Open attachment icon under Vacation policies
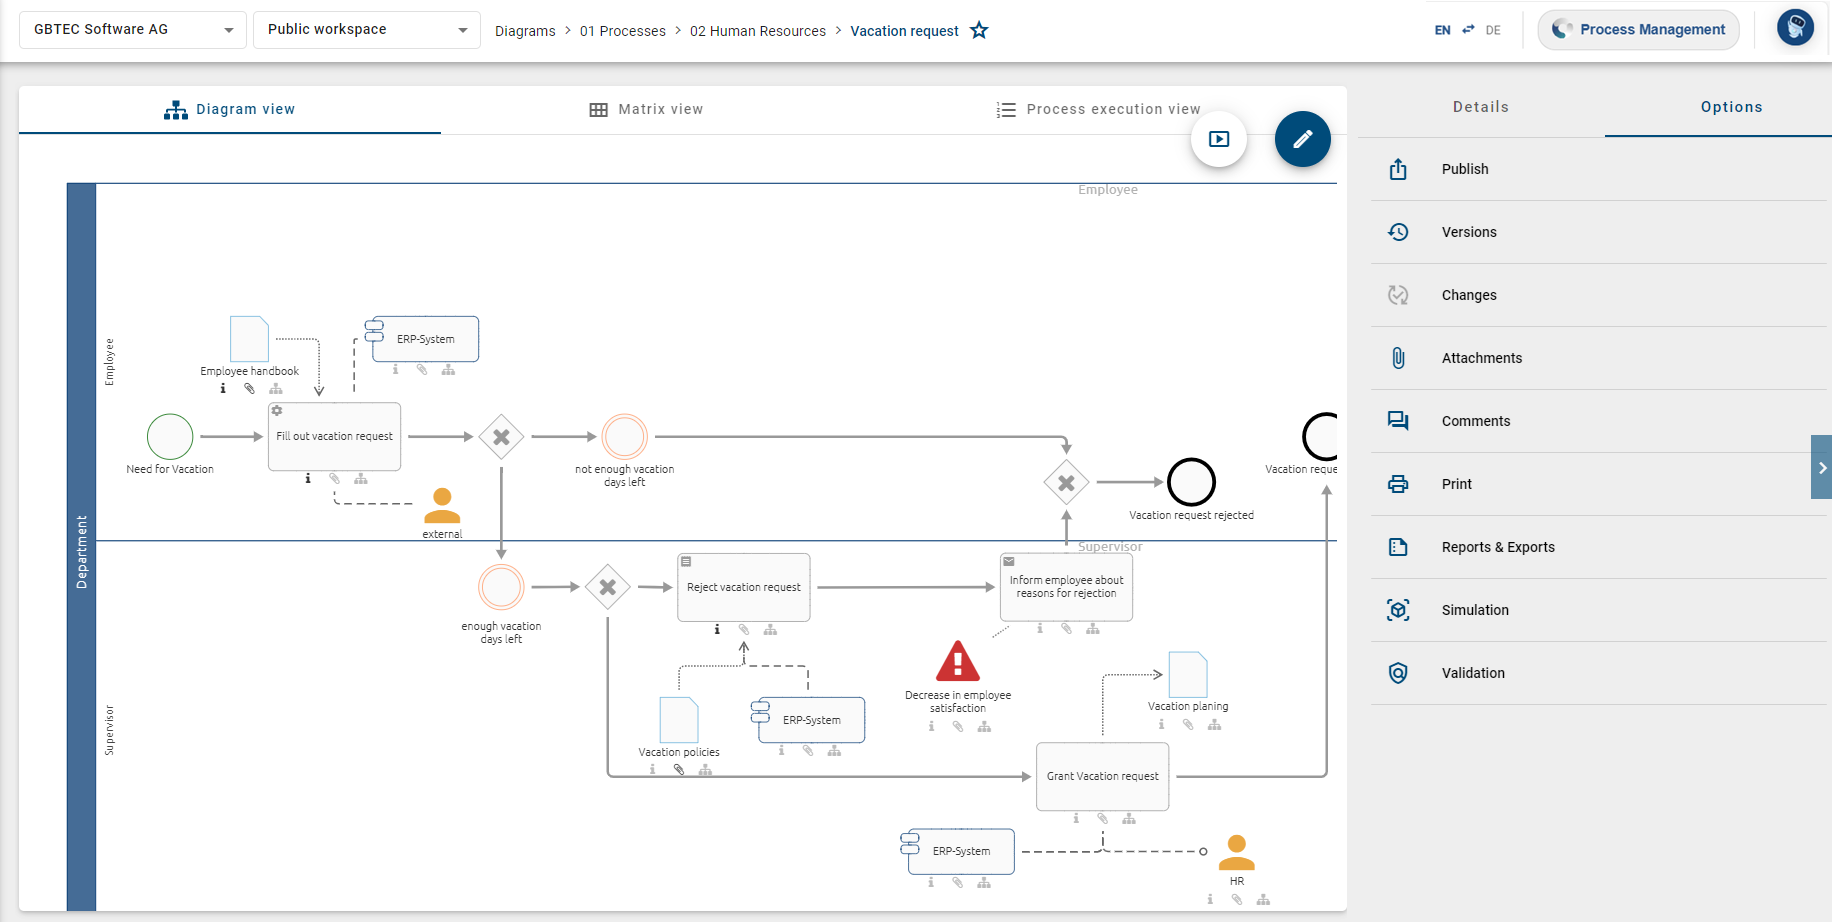The height and width of the screenshot is (922, 1832). [x=679, y=770]
